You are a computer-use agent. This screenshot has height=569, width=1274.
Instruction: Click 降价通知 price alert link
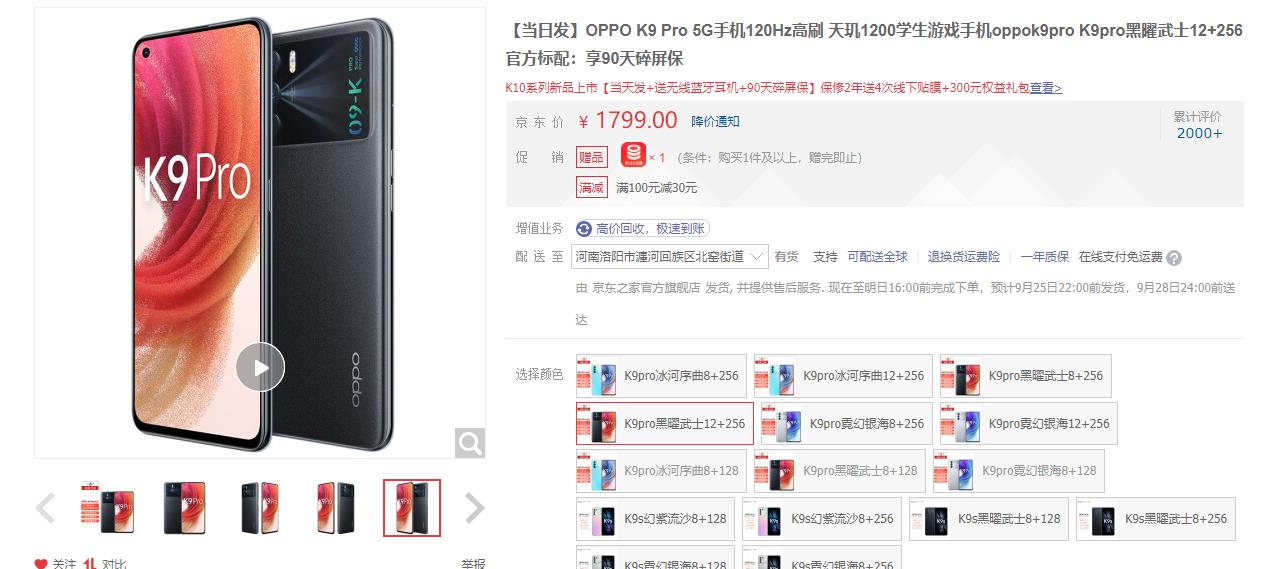click(716, 121)
